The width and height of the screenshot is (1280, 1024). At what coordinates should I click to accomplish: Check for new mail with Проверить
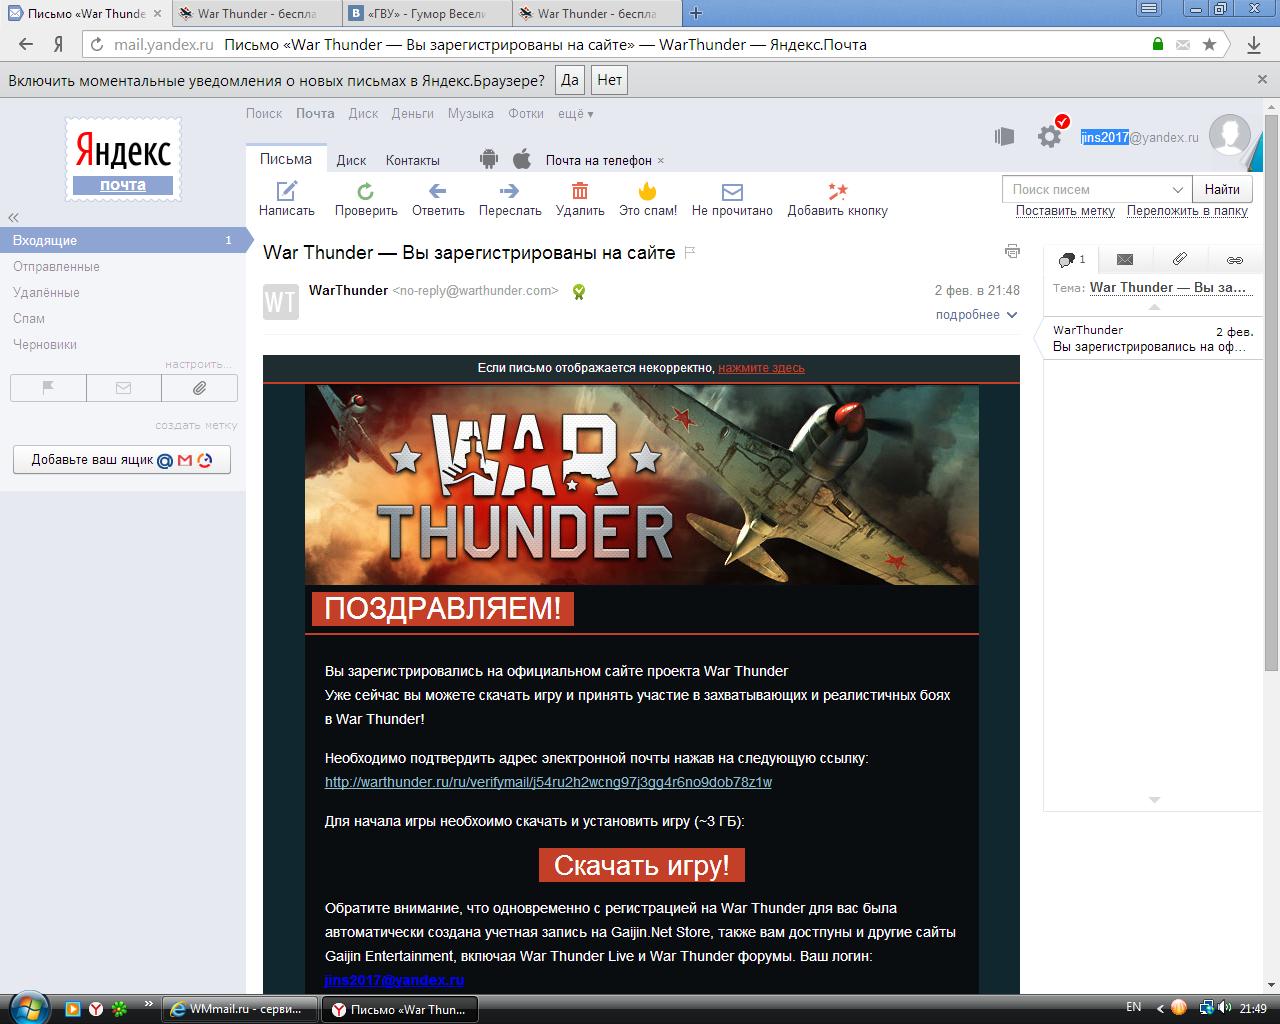366,199
